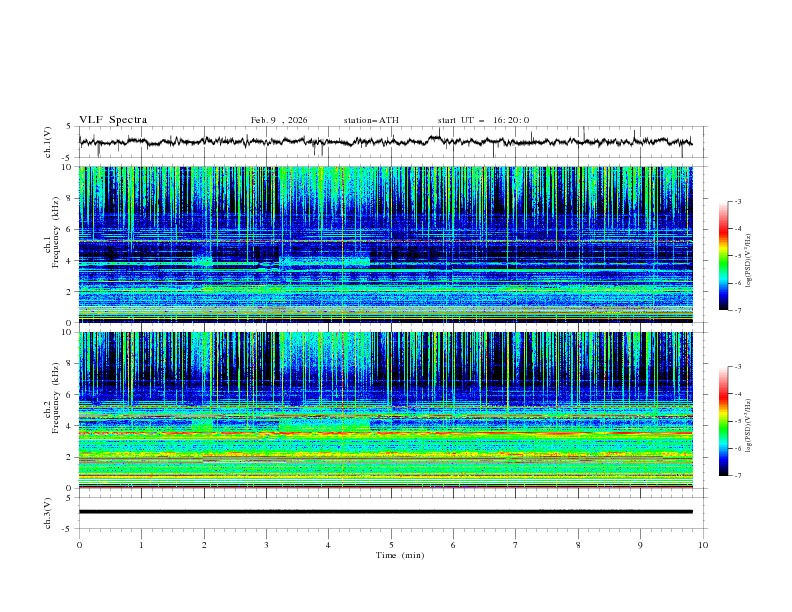Click the lower spectrogram's color scale bar
792x612 pixels.
724,421
